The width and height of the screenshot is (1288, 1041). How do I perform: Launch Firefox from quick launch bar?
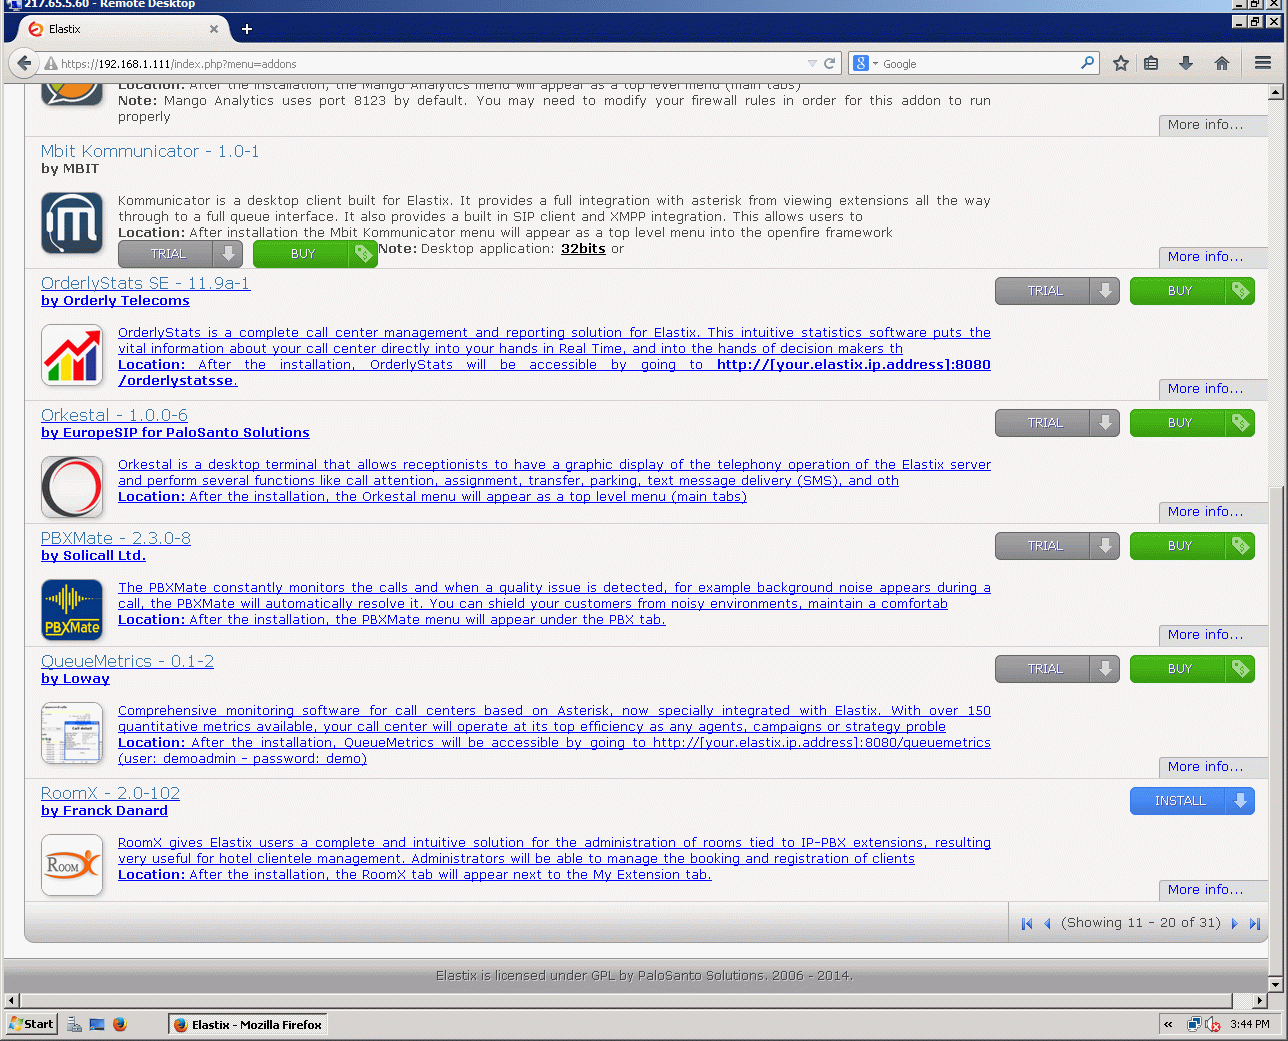[120, 1024]
